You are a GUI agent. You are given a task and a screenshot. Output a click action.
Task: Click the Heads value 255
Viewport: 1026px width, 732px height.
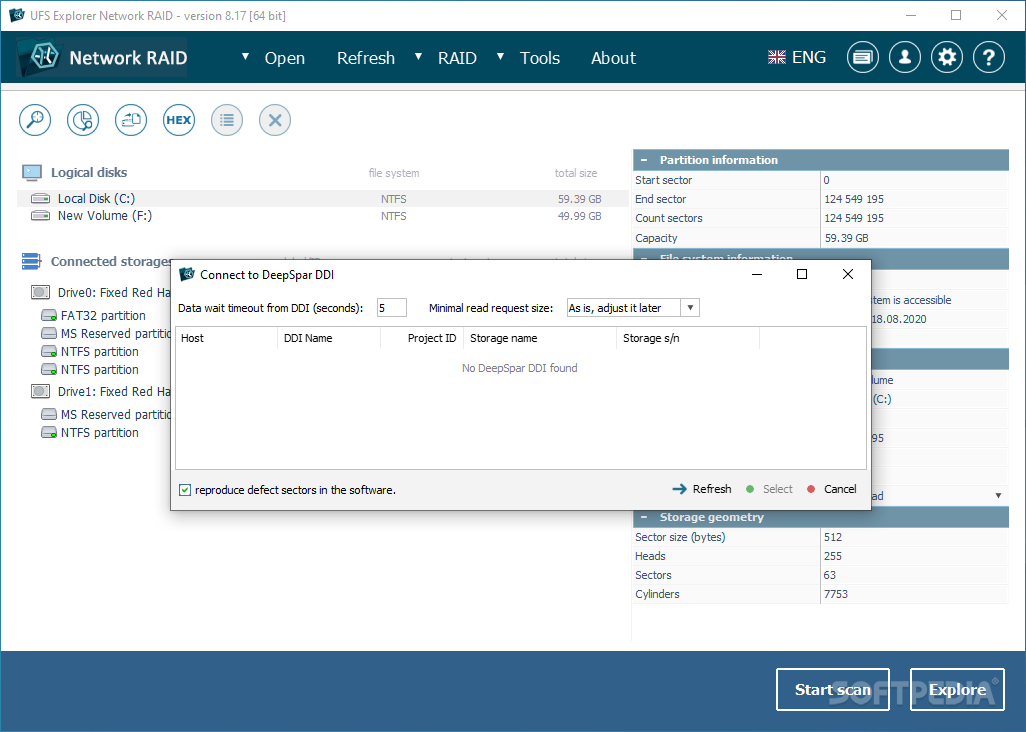pos(833,556)
